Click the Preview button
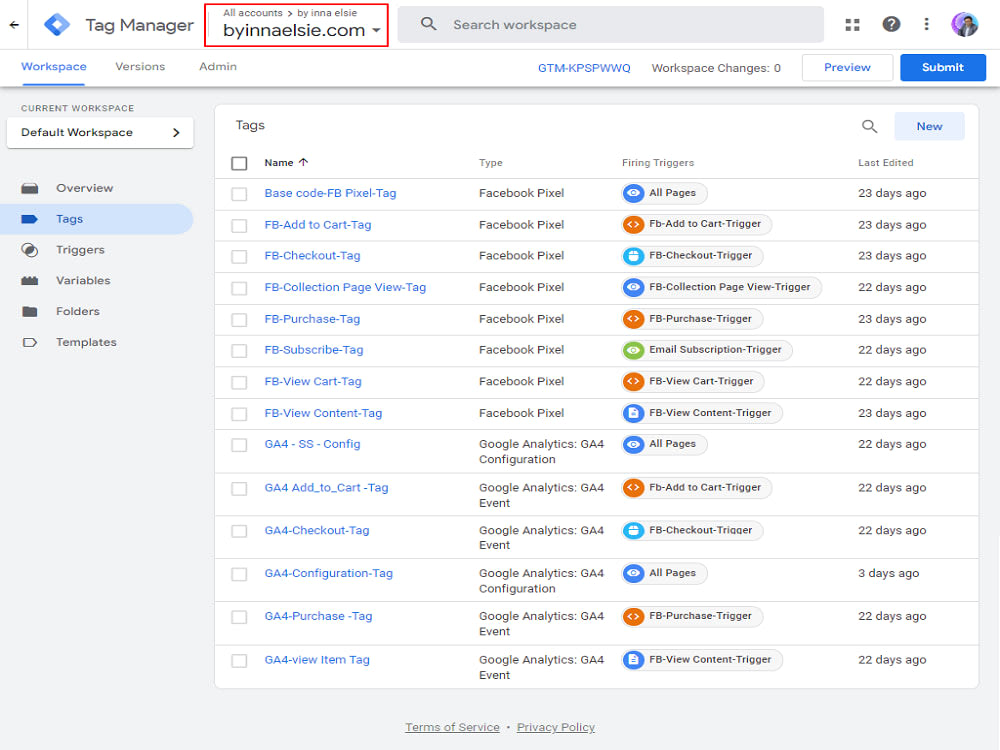This screenshot has height=750, width=1000. 847,68
